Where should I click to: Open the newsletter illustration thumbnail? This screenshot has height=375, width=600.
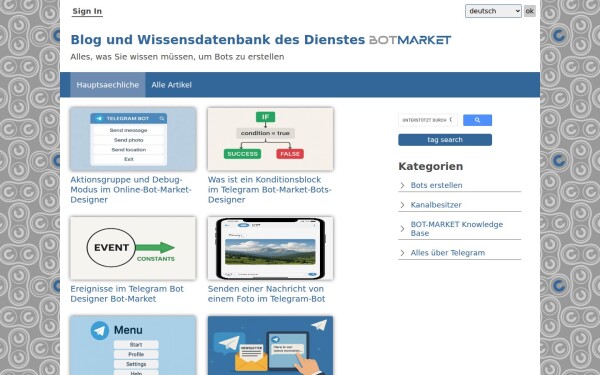tap(270, 346)
